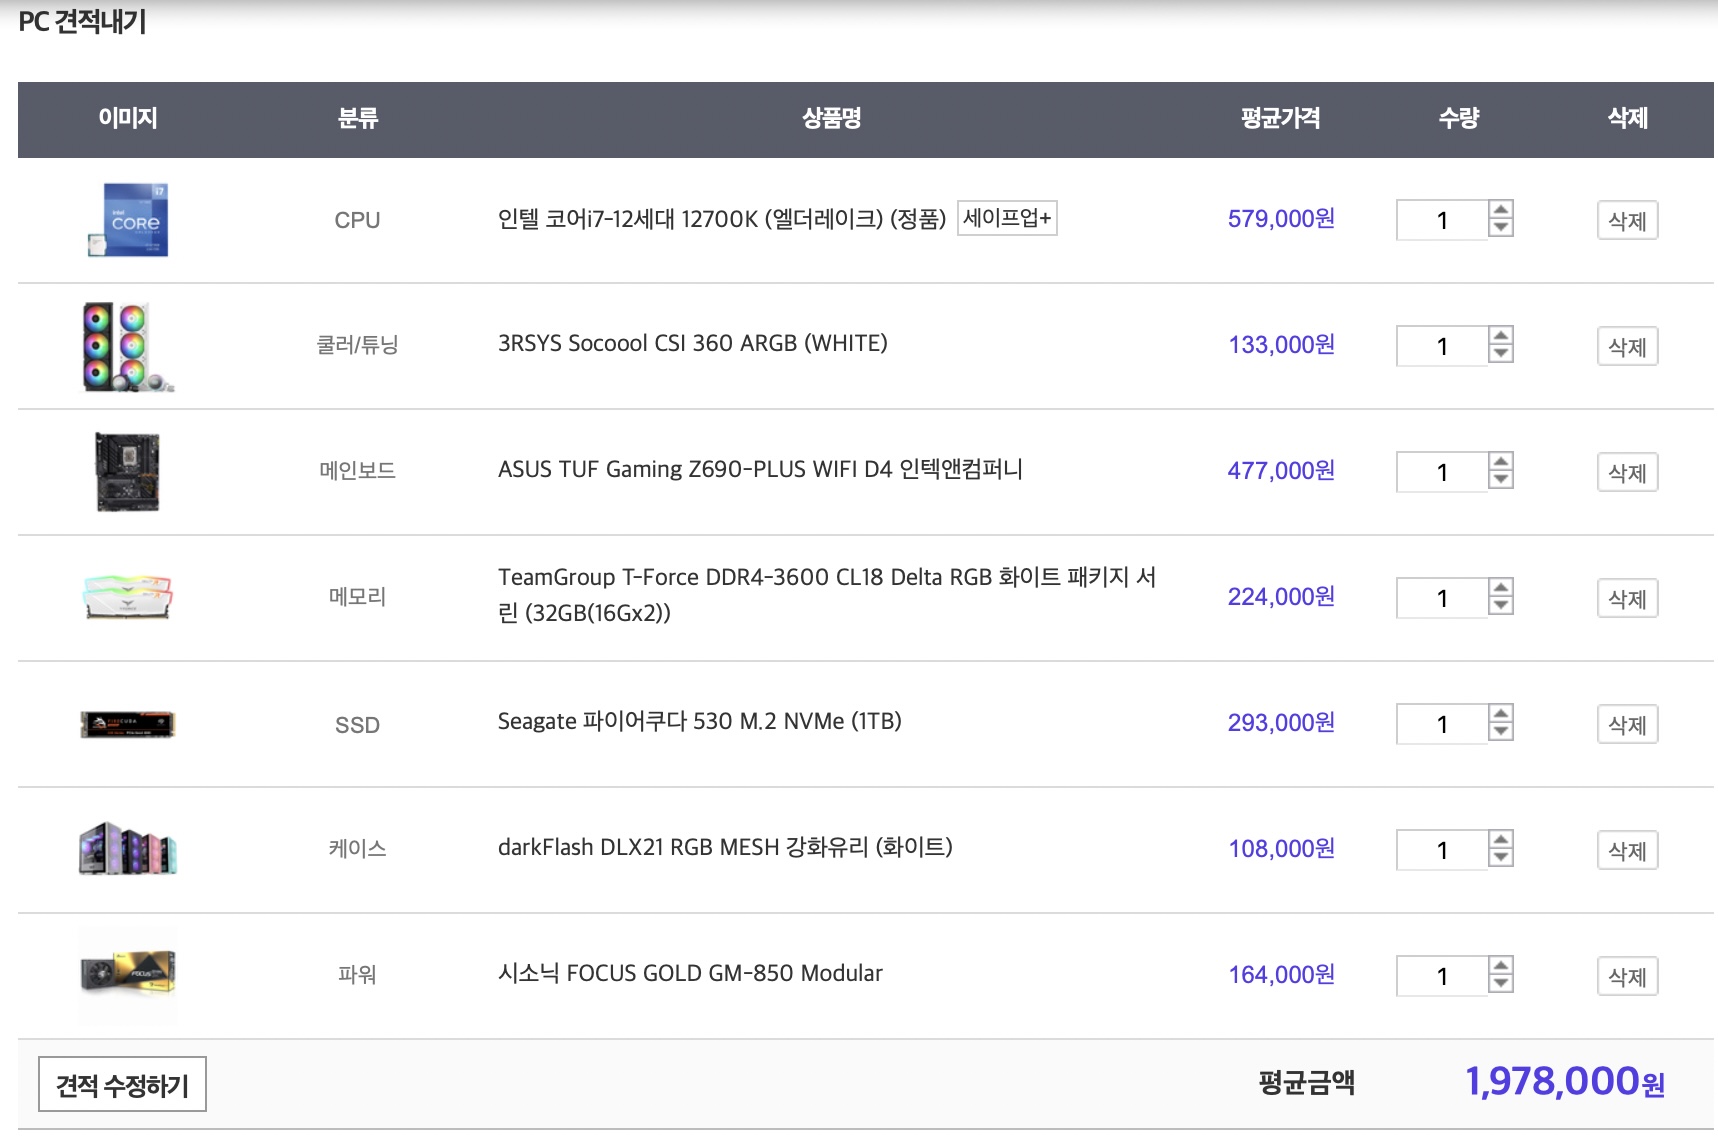Open the Intel Core i7 12700K CPU thumbnail
Image resolution: width=1718 pixels, height=1136 pixels.
[x=127, y=220]
